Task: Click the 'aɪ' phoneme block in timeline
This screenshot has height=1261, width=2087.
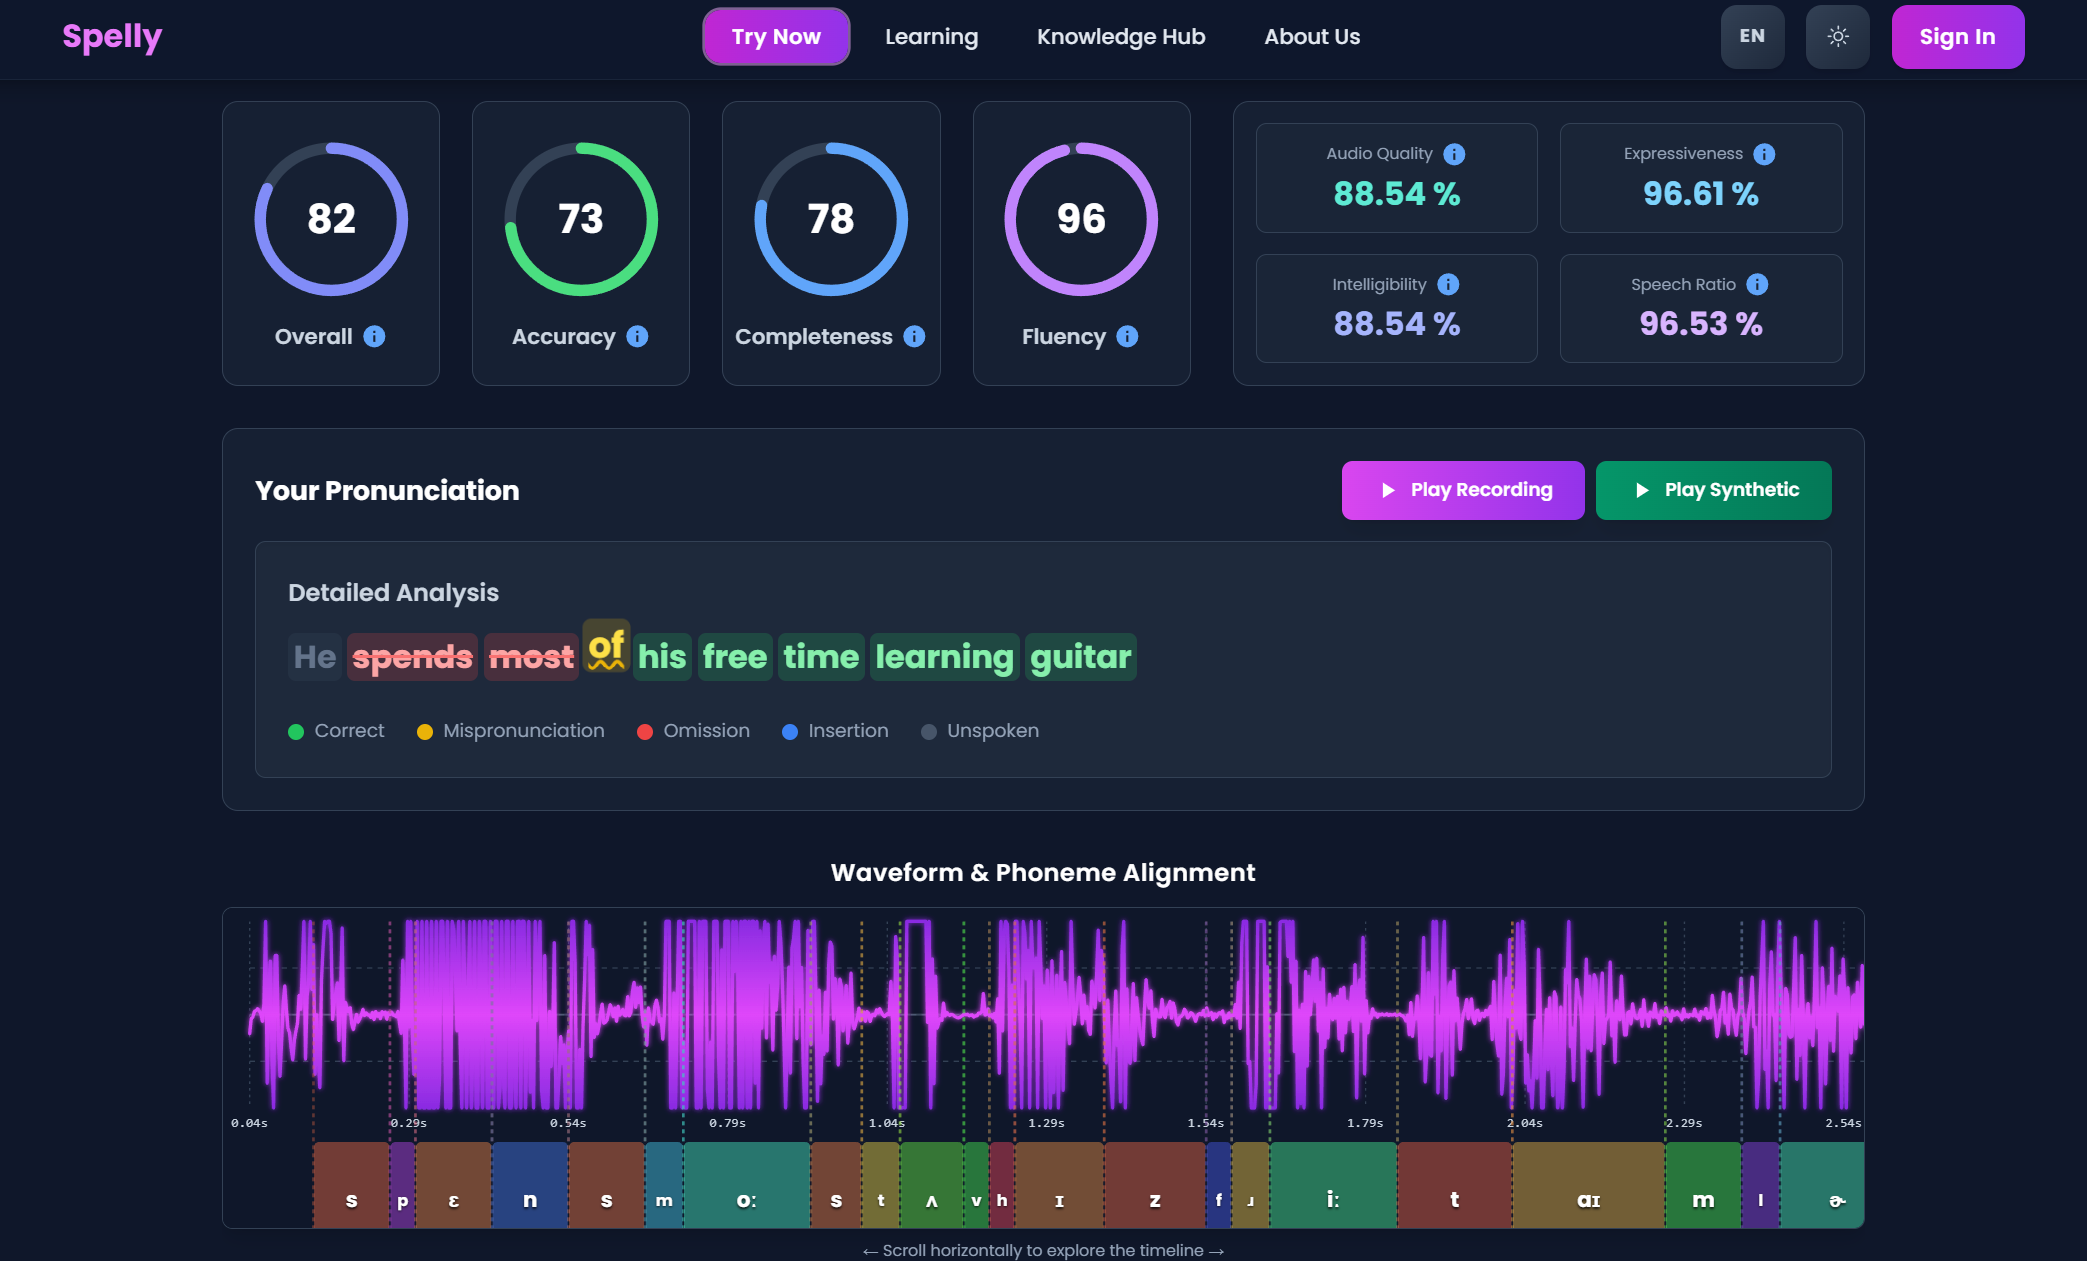Action: [x=1588, y=1186]
